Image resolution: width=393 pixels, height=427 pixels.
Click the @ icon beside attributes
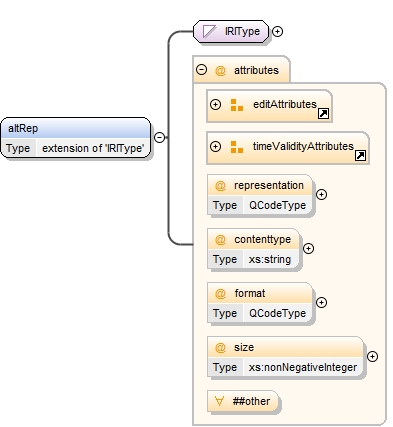click(x=220, y=70)
